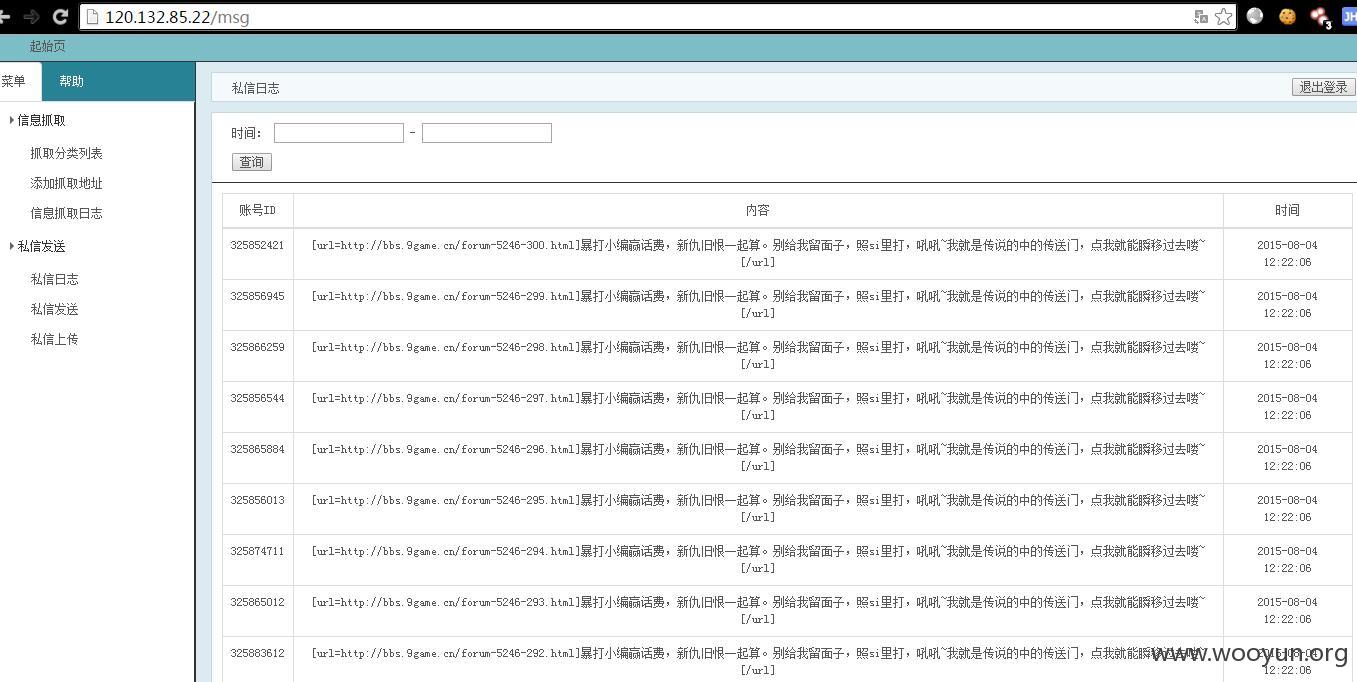The height and width of the screenshot is (682, 1357).
Task: Select account ID 325856945
Action: point(257,296)
